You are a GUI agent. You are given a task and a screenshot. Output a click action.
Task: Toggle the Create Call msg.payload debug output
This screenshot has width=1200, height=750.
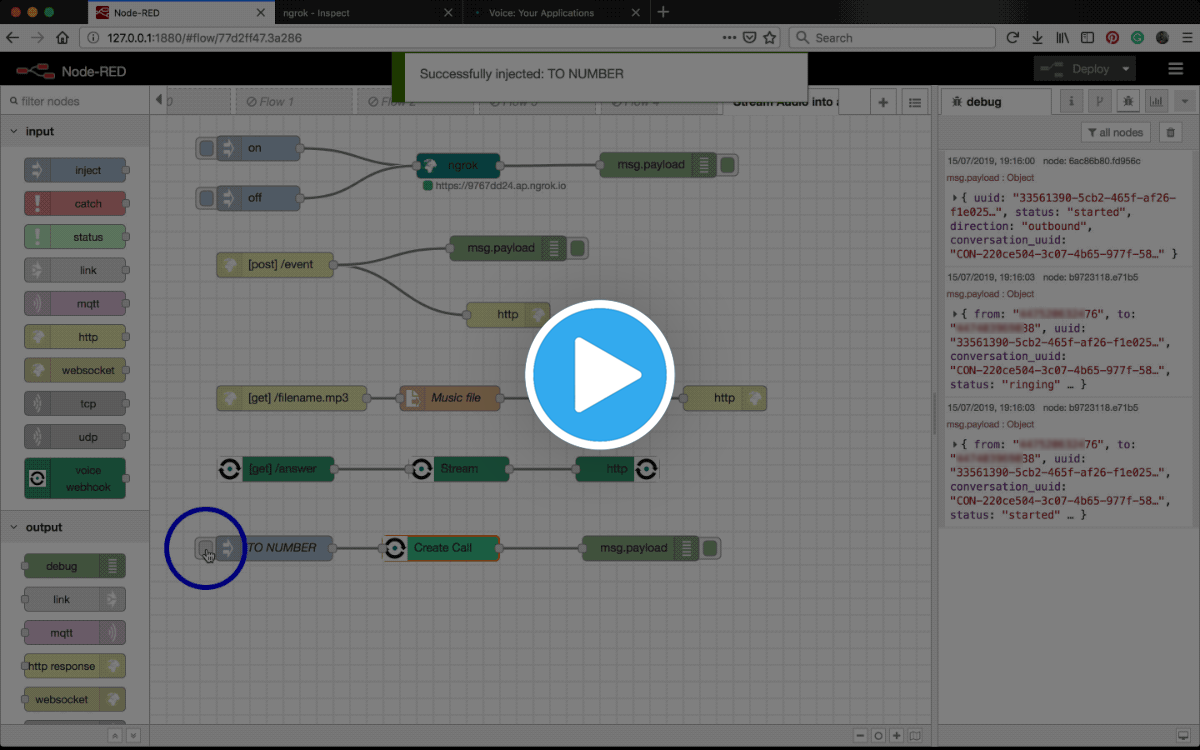click(x=710, y=548)
